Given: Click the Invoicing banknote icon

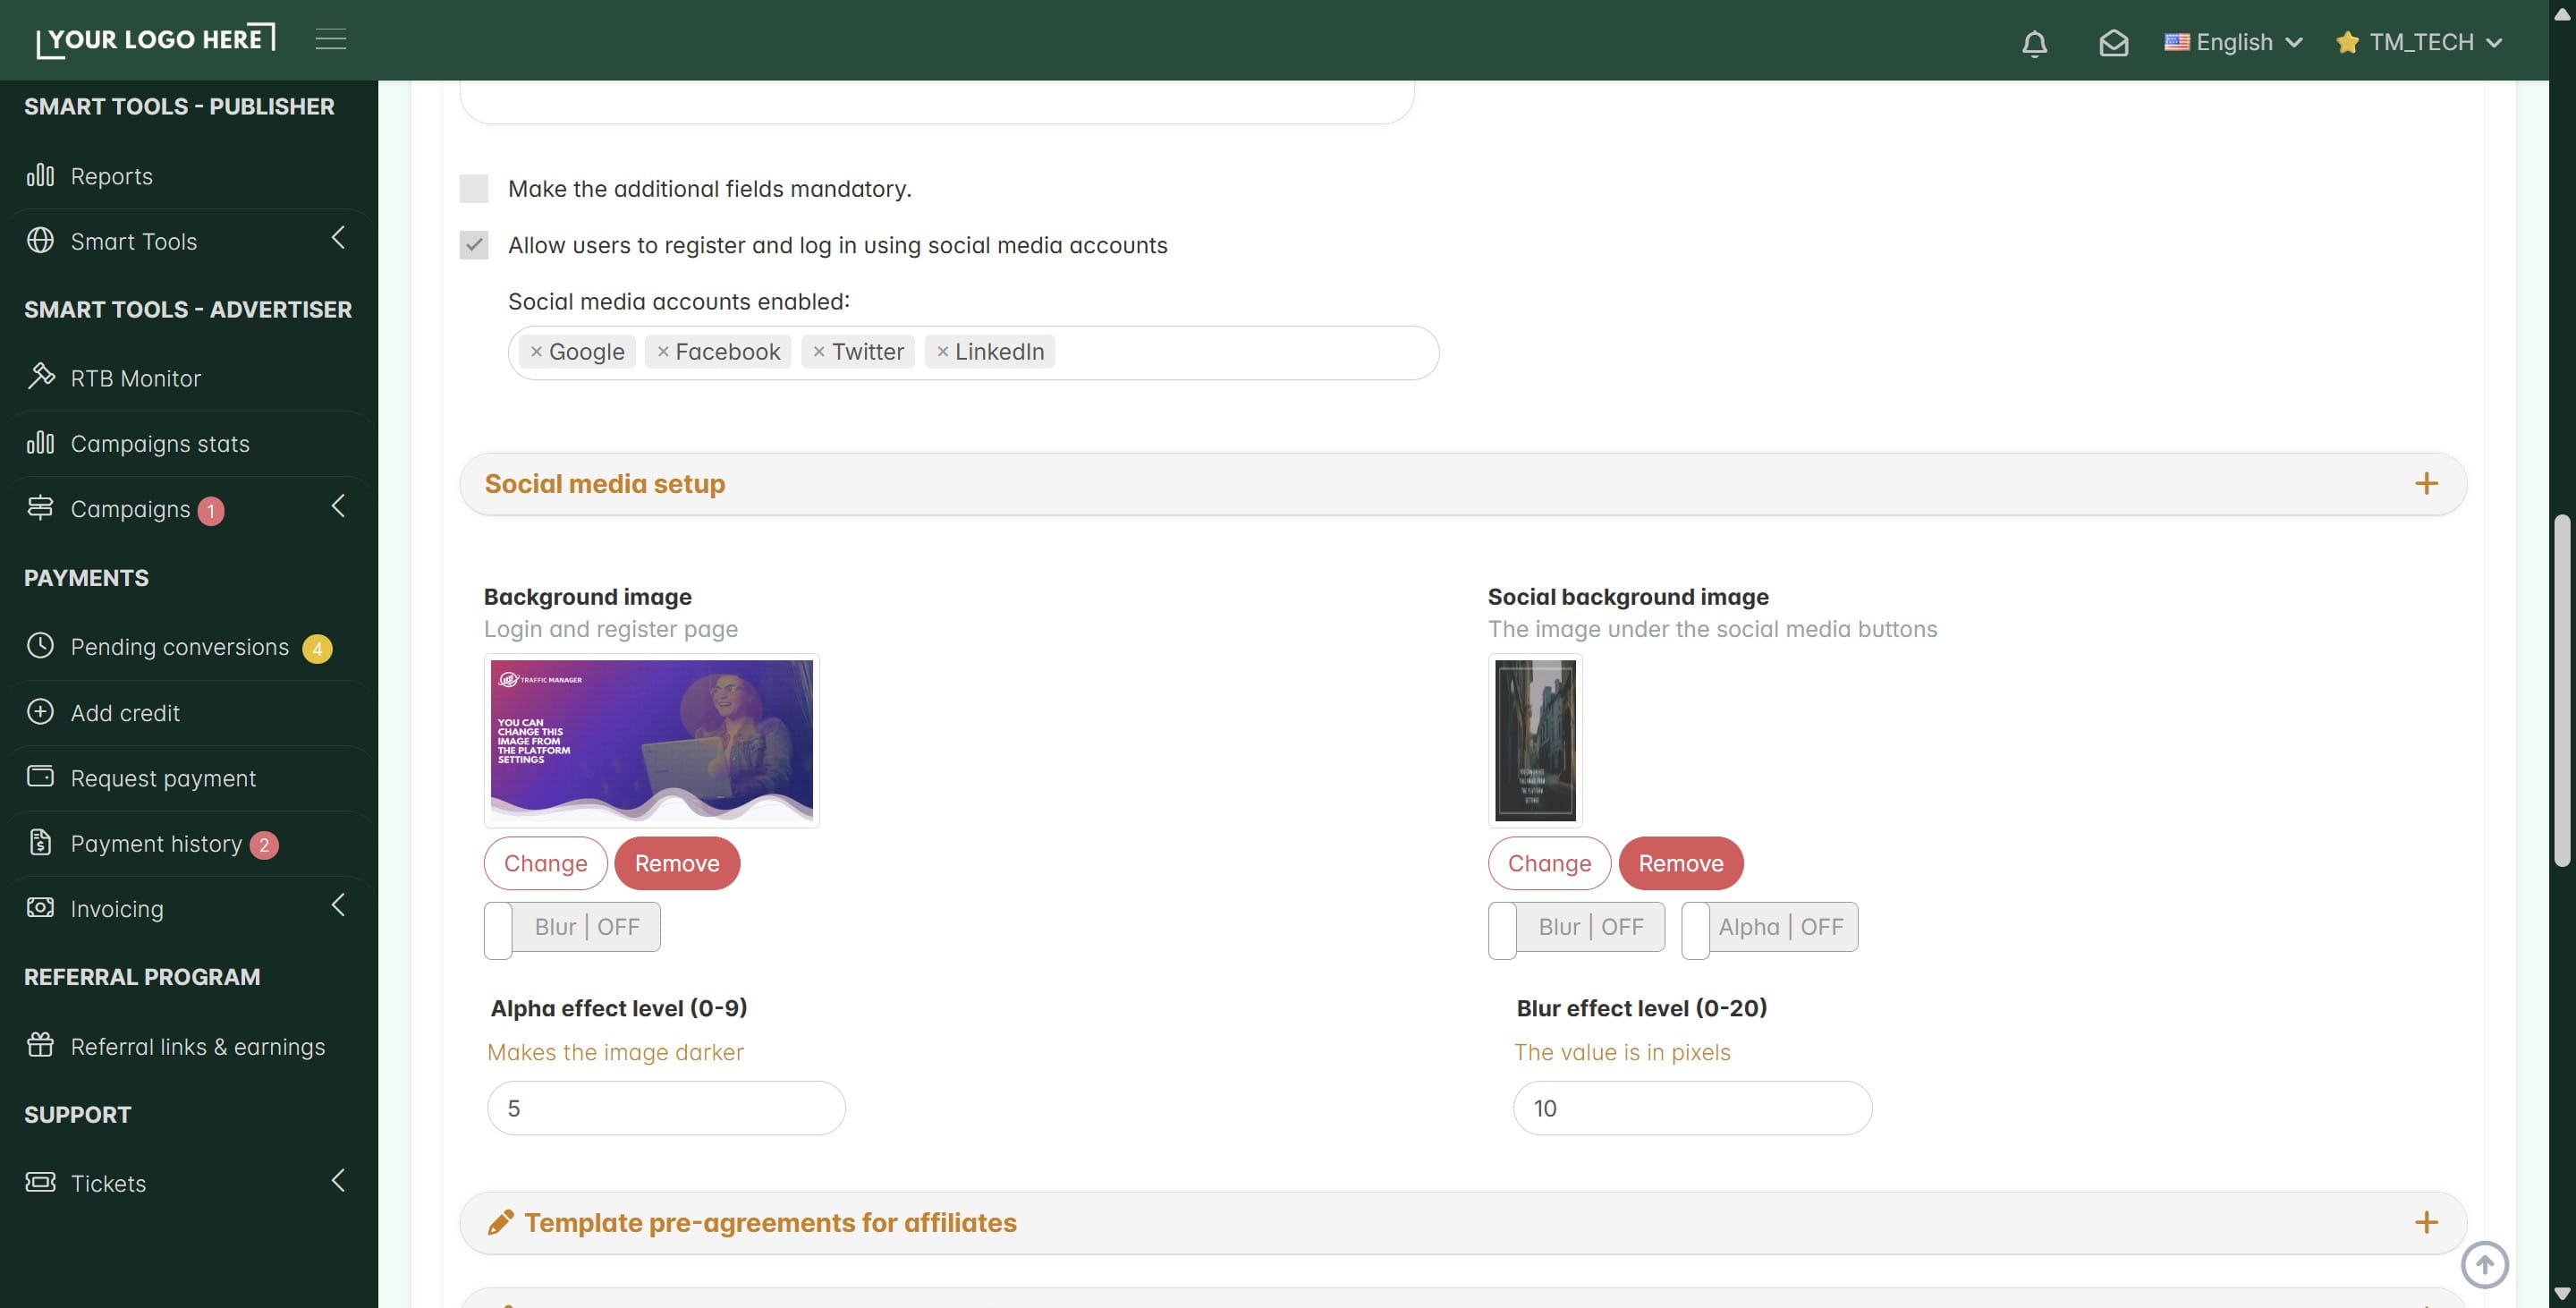Looking at the screenshot, I should 40,908.
